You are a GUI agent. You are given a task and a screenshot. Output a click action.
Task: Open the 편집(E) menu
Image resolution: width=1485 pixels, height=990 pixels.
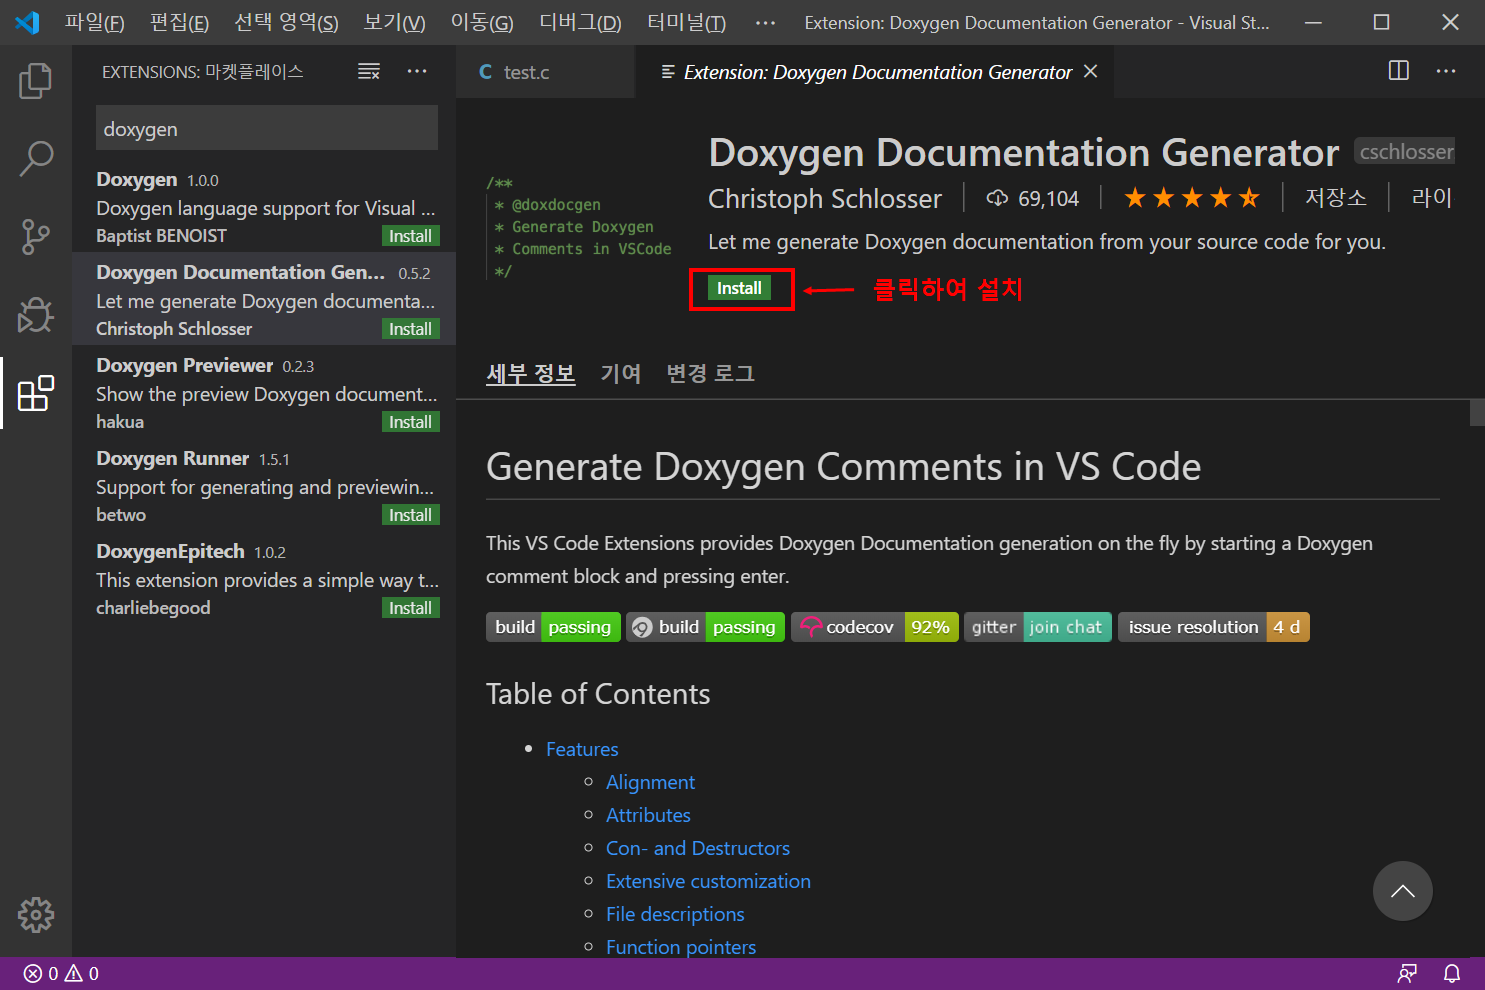(x=179, y=22)
